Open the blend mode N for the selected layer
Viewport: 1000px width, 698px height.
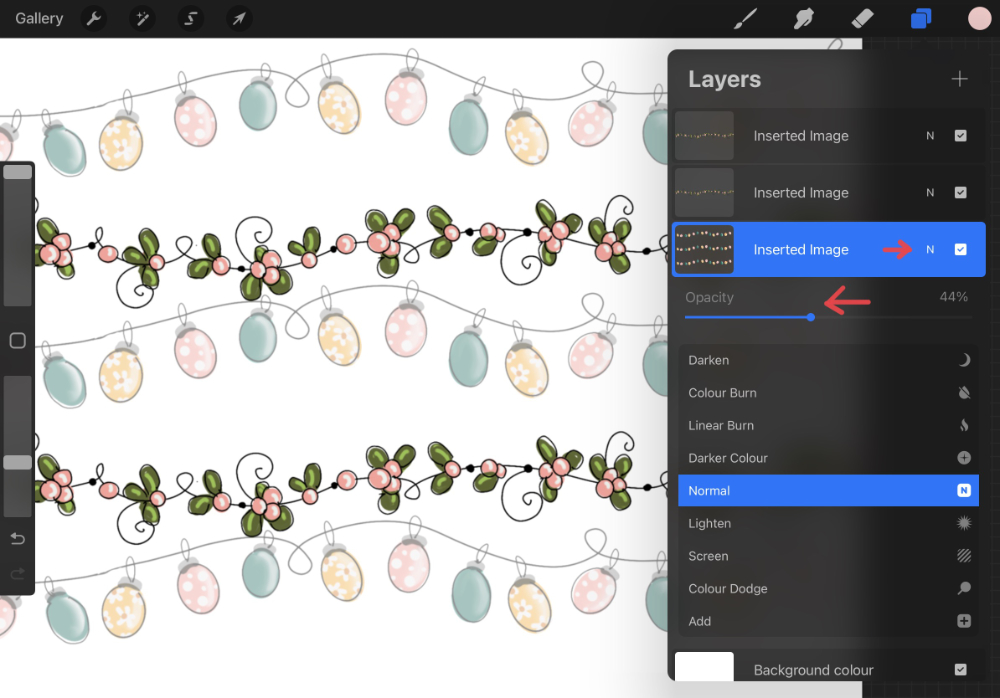pos(930,249)
